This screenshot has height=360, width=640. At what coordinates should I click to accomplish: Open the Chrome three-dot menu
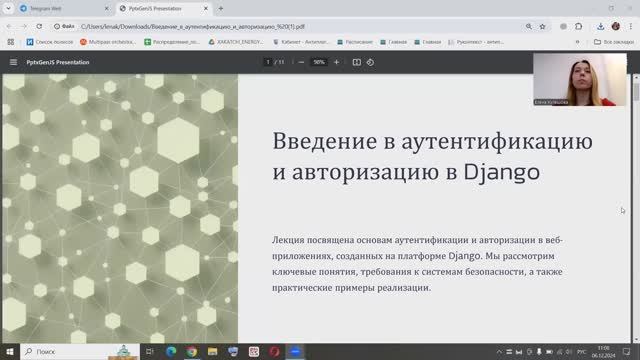[631, 26]
